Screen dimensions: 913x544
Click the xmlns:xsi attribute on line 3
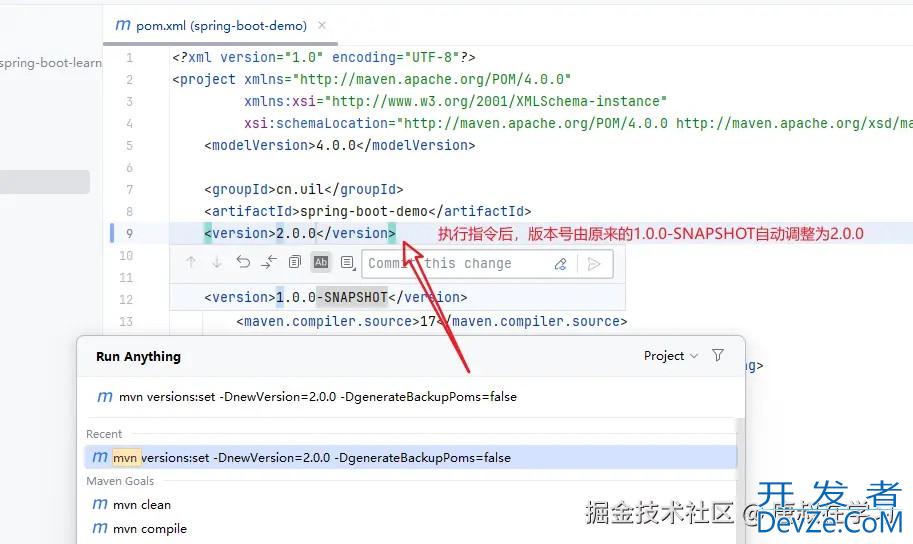pos(455,101)
